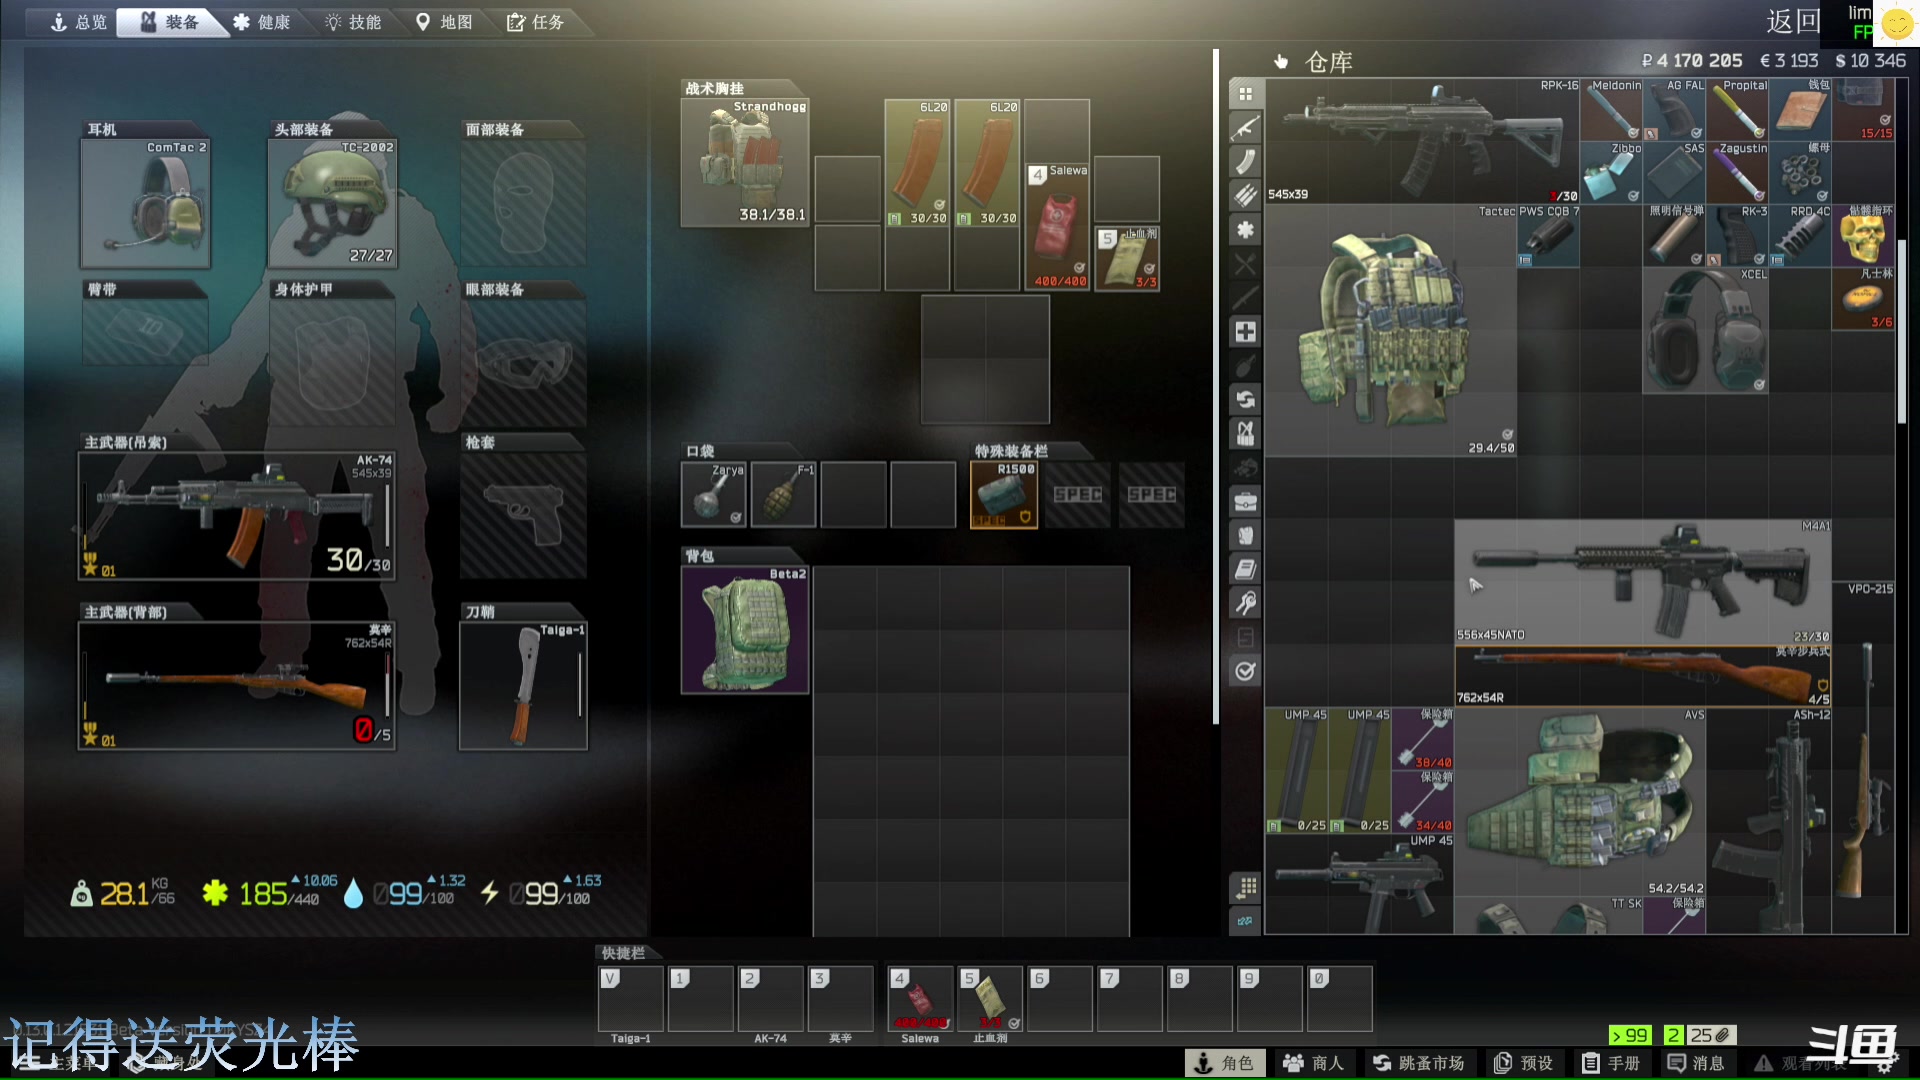Select the Salewa first aid kit in rig
This screenshot has width=1920, height=1080.
click(x=1057, y=227)
